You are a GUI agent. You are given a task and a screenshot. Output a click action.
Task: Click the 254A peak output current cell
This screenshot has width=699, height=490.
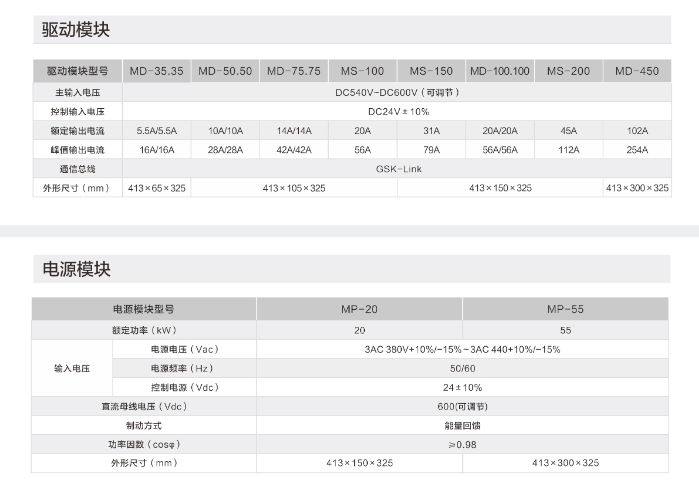636,150
